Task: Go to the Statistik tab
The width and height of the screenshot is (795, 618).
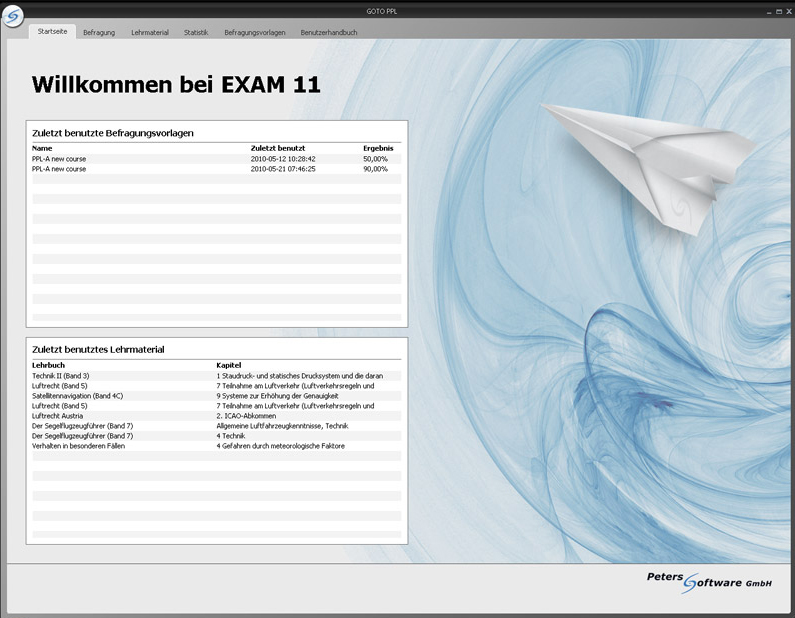Action: pyautogui.click(x=196, y=32)
